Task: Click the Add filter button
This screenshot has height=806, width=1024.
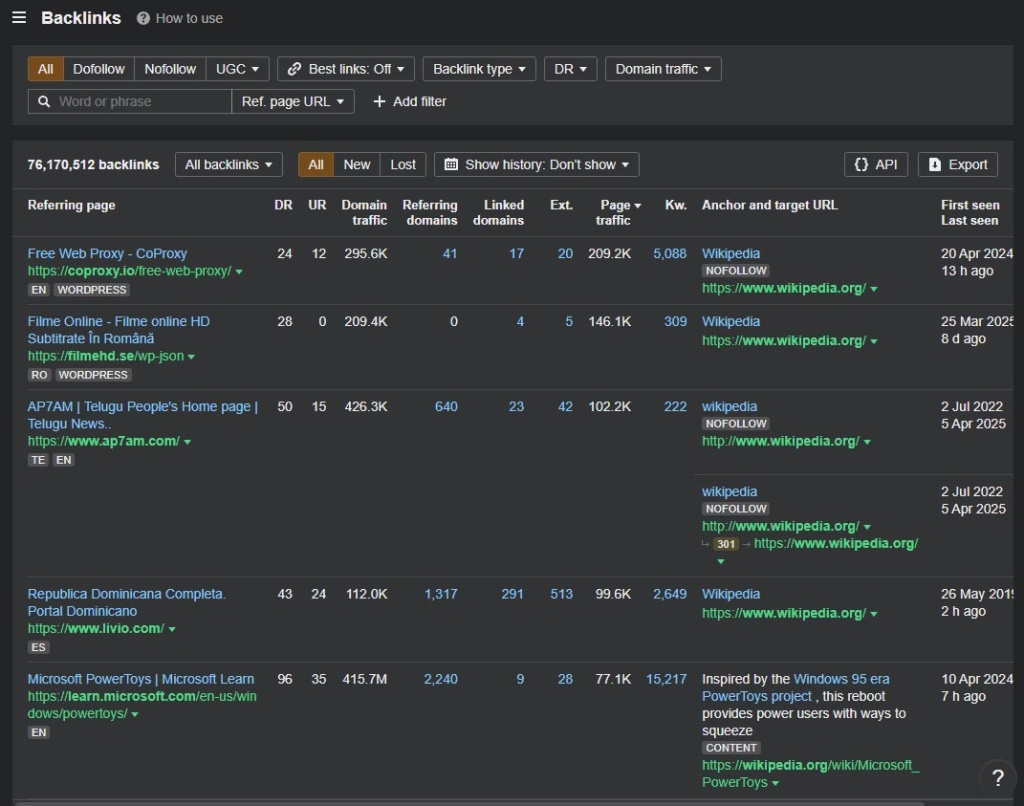Action: pyautogui.click(x=409, y=101)
